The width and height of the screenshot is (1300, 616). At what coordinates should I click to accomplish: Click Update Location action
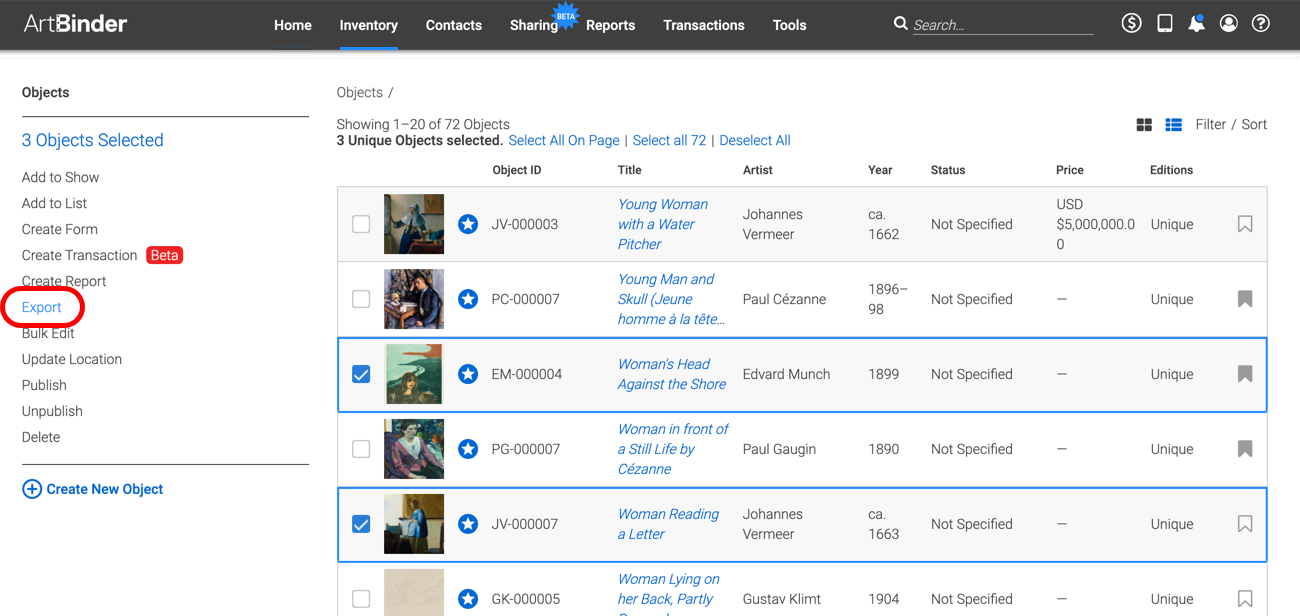point(72,359)
